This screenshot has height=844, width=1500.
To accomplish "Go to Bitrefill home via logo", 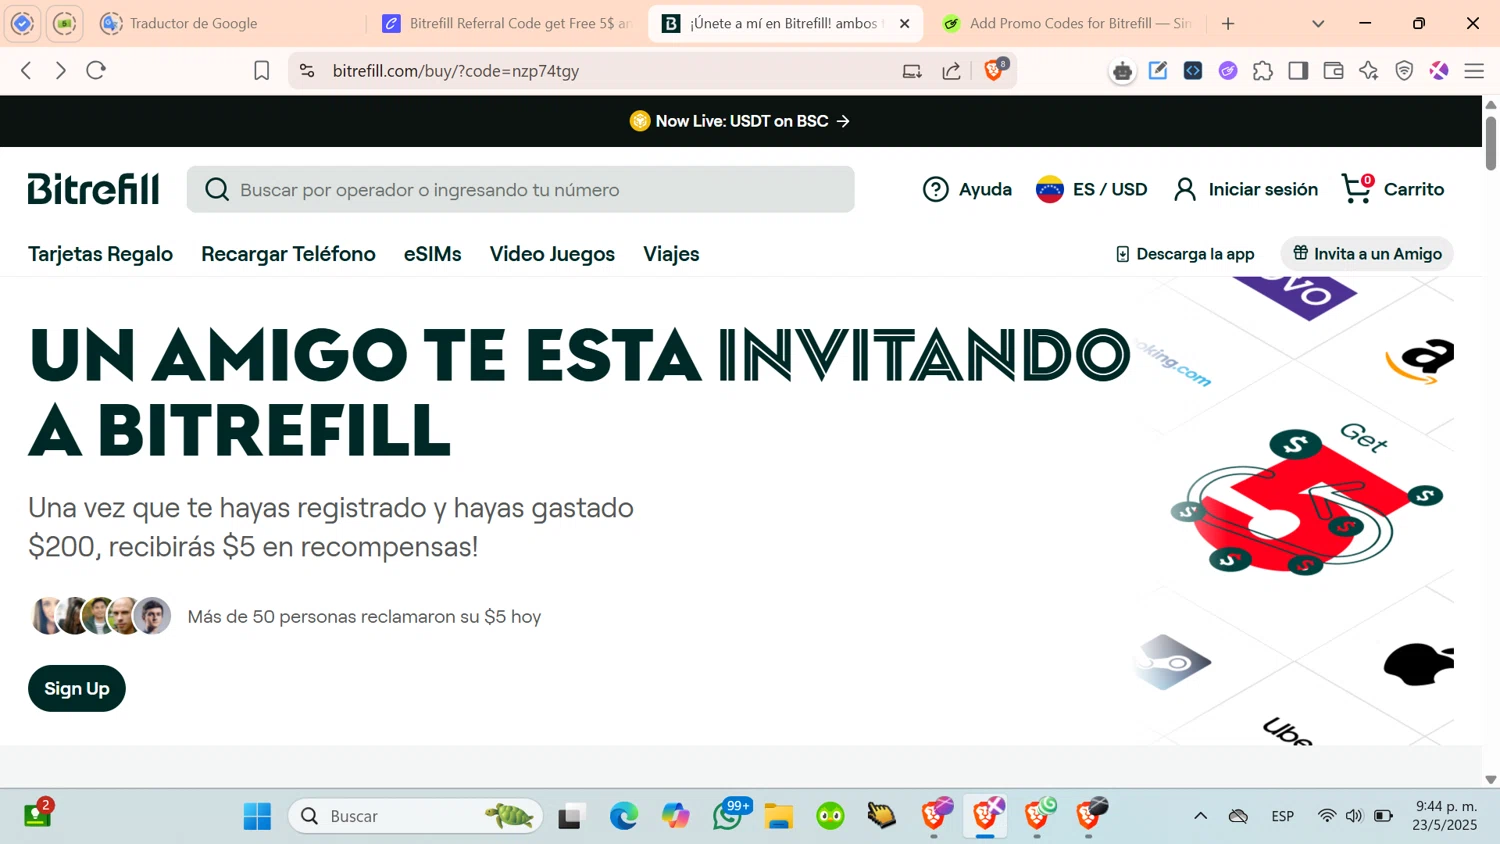I will [x=93, y=188].
